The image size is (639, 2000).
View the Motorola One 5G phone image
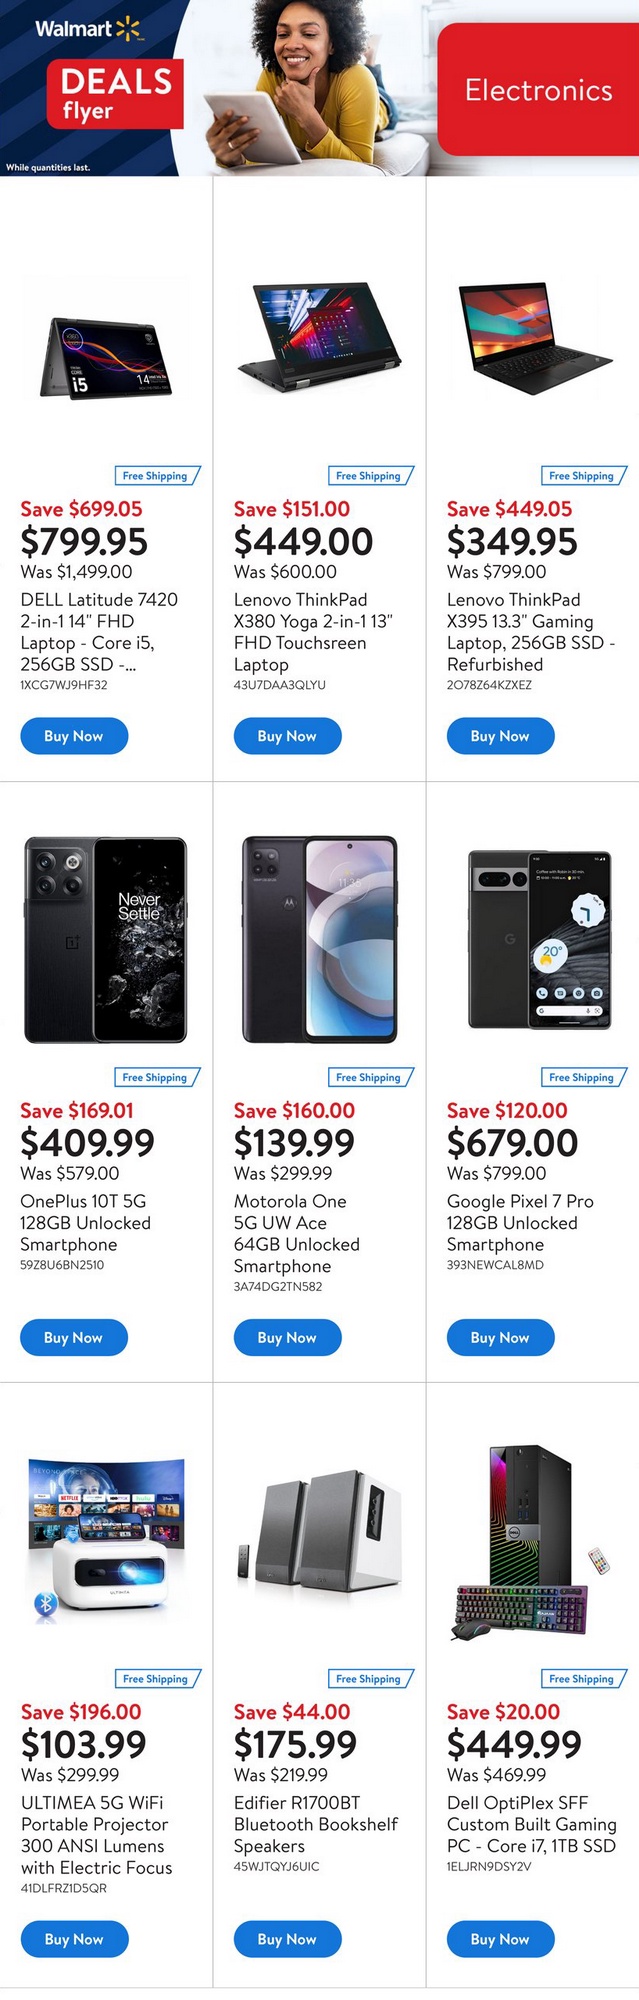[x=319, y=940]
